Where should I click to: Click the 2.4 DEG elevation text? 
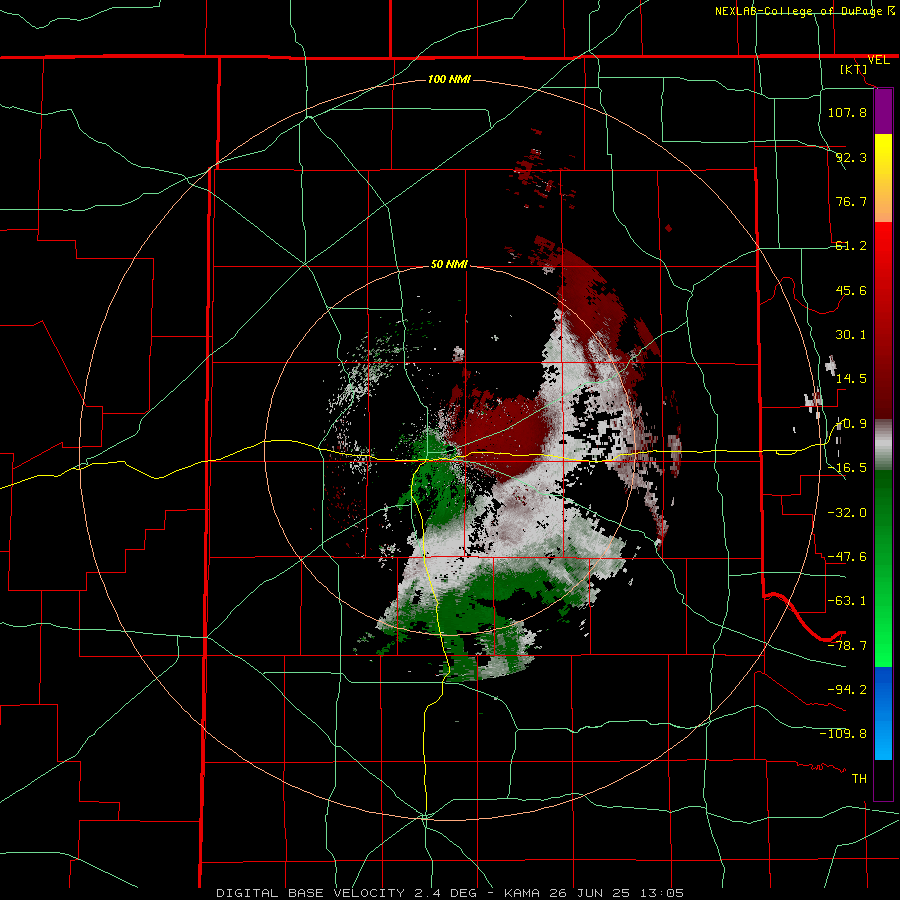(447, 893)
